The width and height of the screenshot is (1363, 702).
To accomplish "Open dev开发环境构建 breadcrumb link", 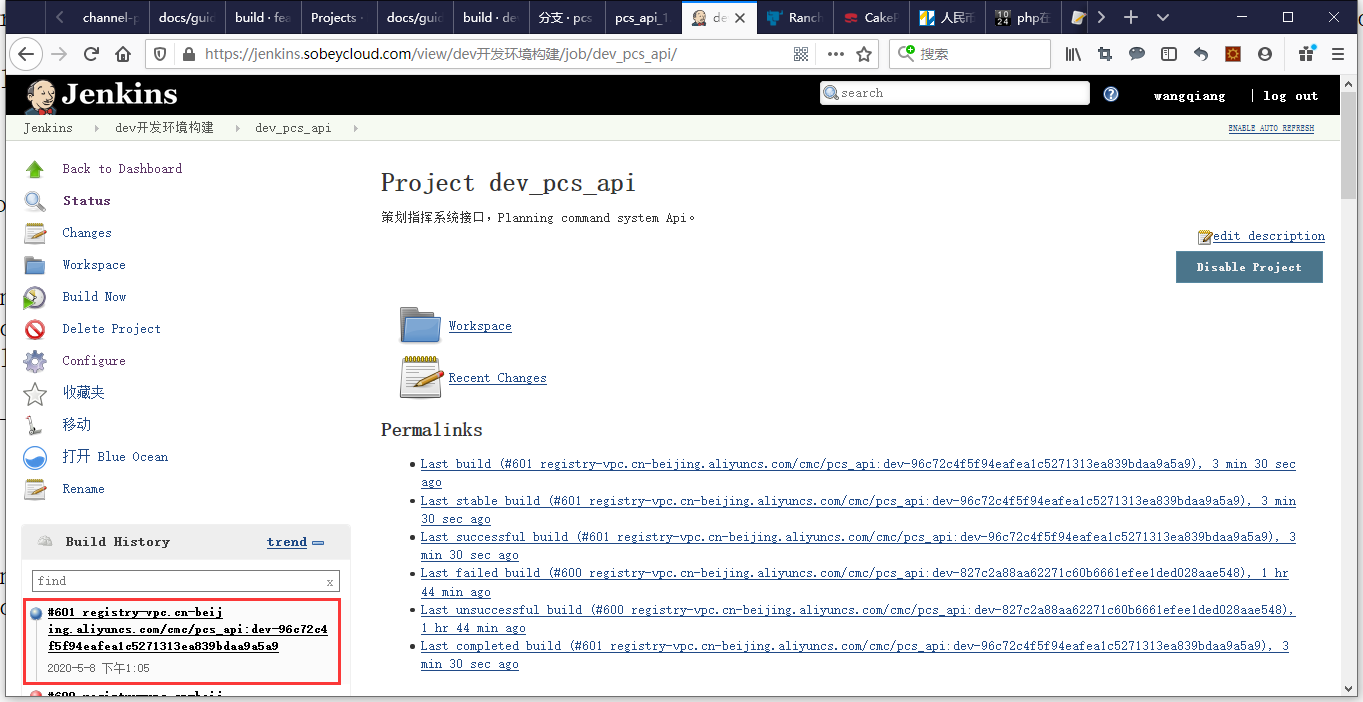I will 164,128.
